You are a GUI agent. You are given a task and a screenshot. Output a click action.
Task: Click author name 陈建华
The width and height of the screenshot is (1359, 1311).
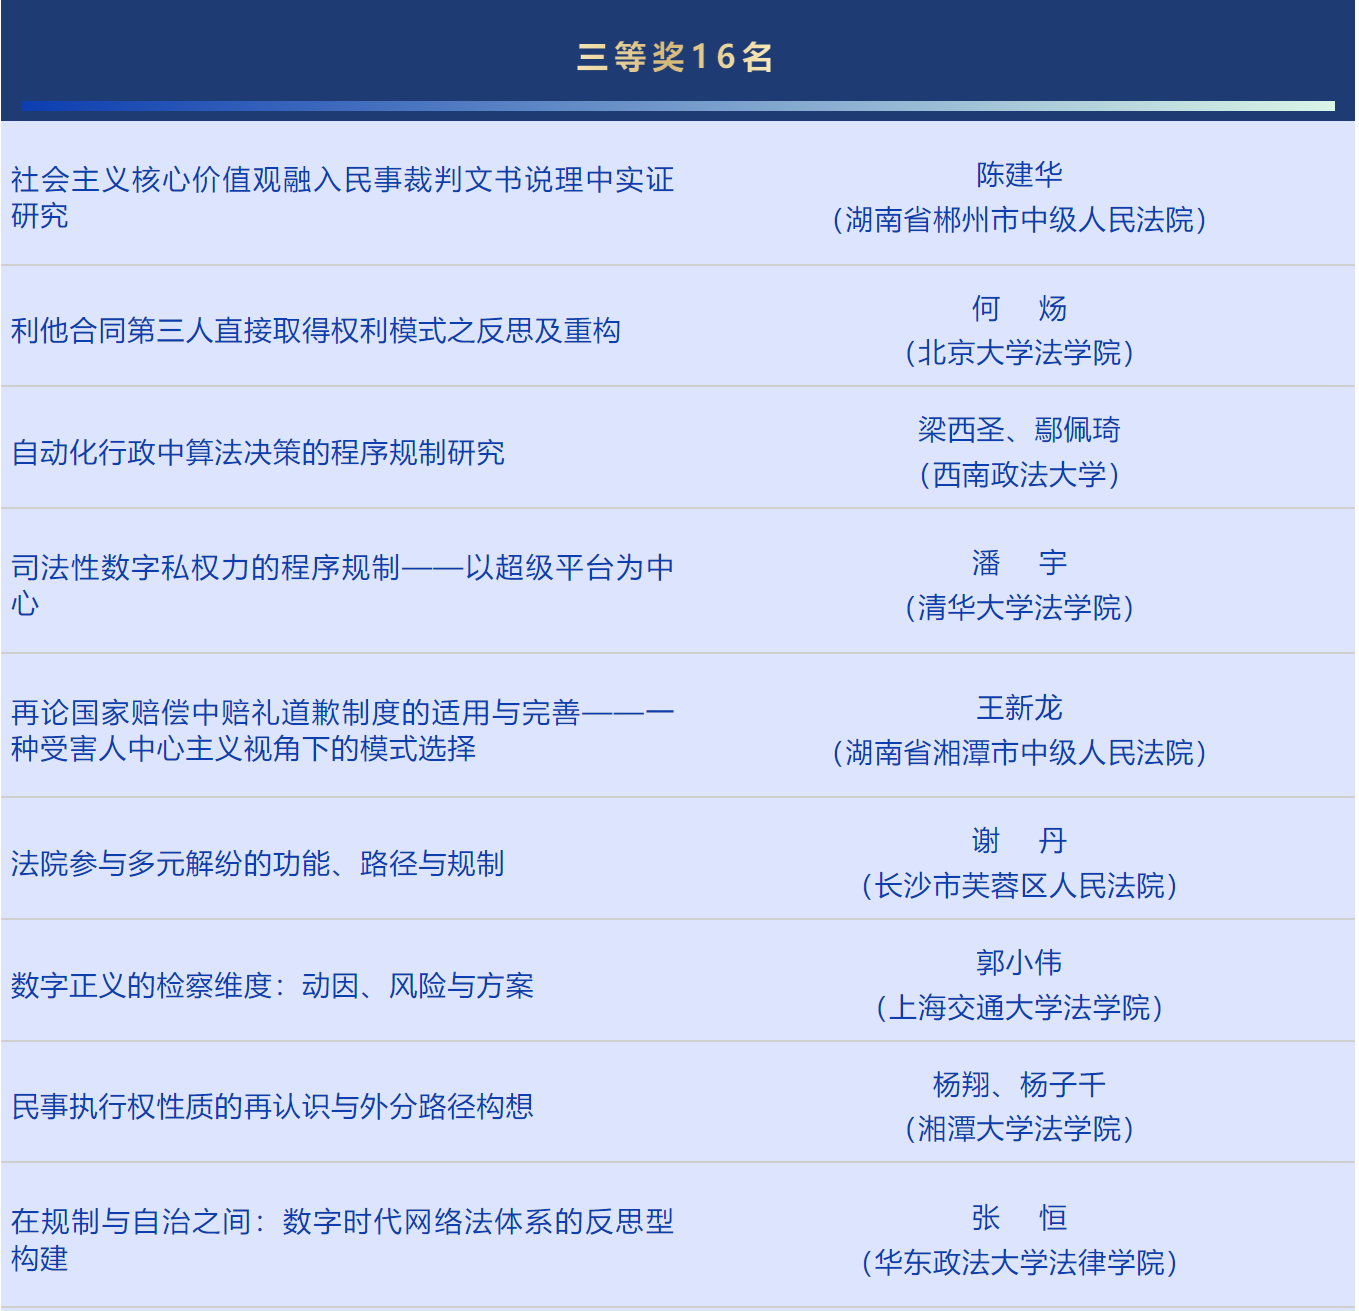click(x=1019, y=175)
